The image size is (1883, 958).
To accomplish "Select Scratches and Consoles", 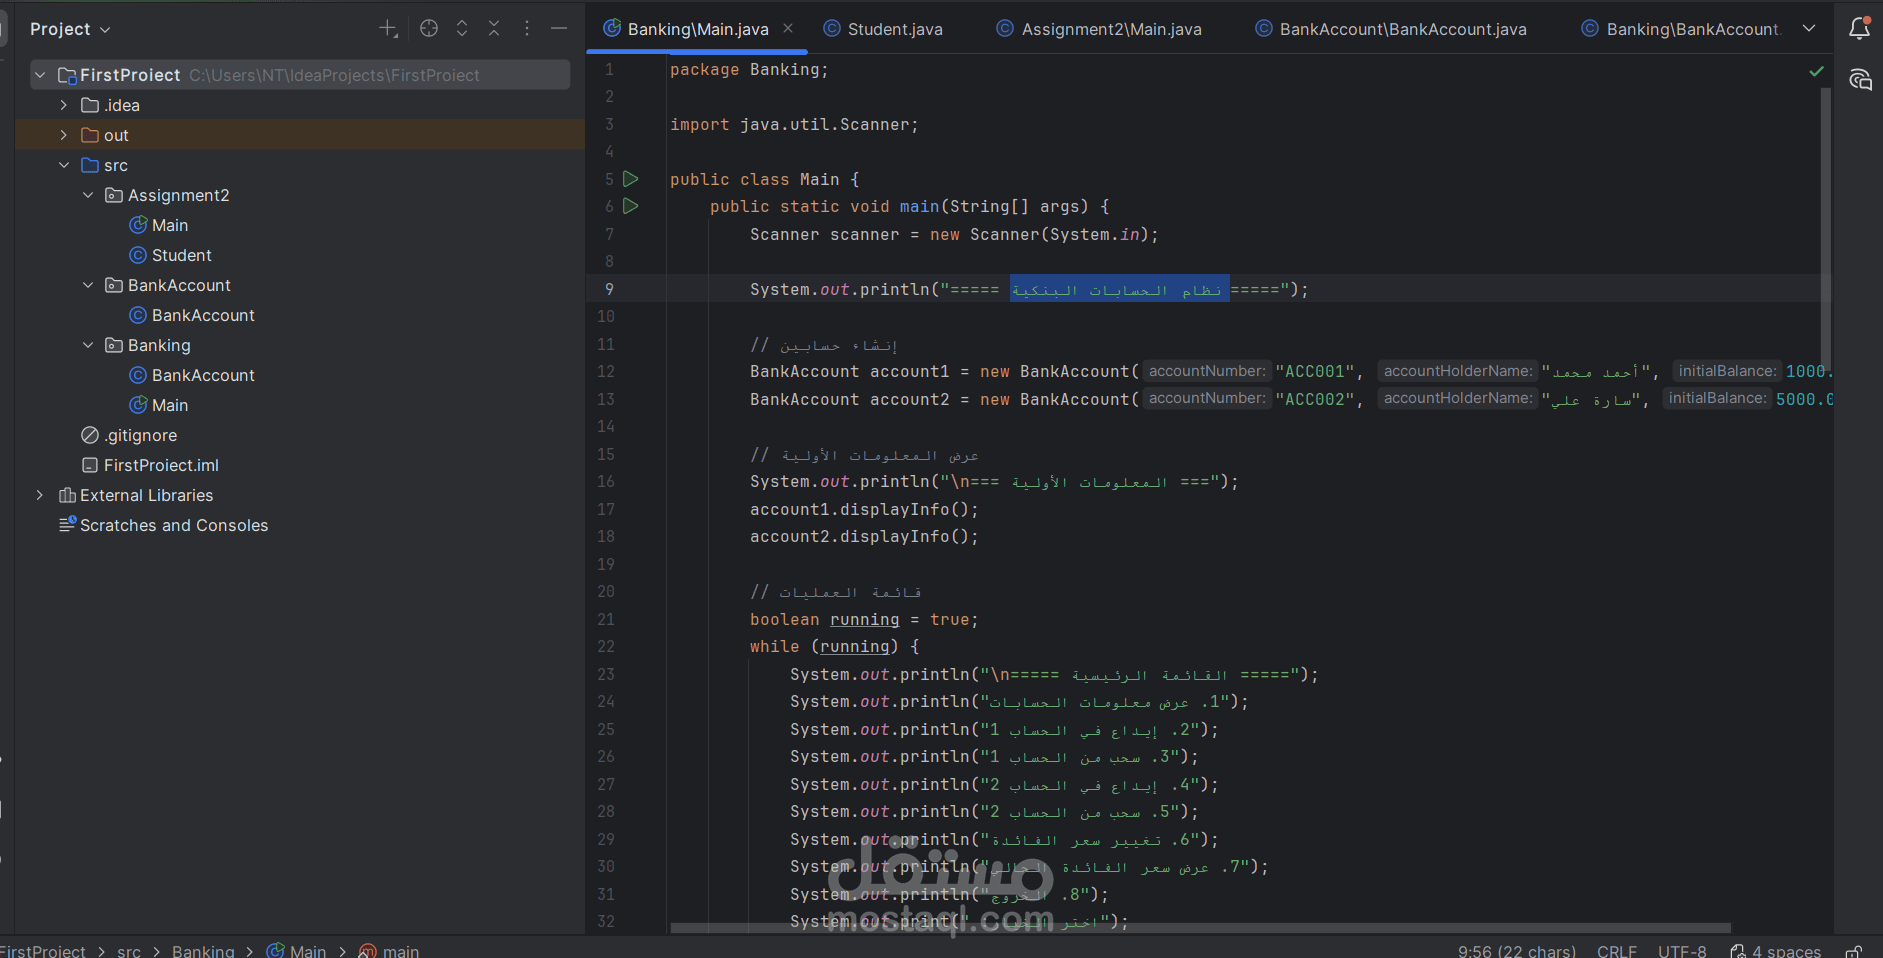I will (x=164, y=525).
